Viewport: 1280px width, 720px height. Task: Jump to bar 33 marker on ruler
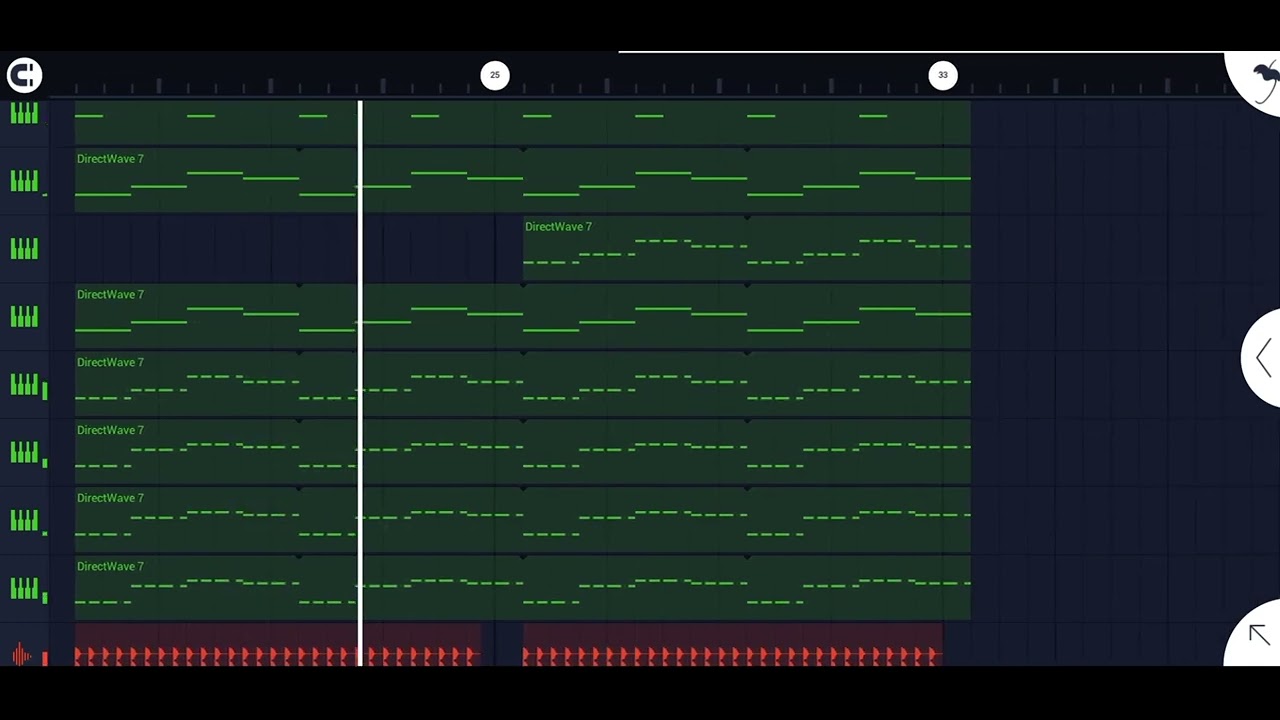coord(942,75)
